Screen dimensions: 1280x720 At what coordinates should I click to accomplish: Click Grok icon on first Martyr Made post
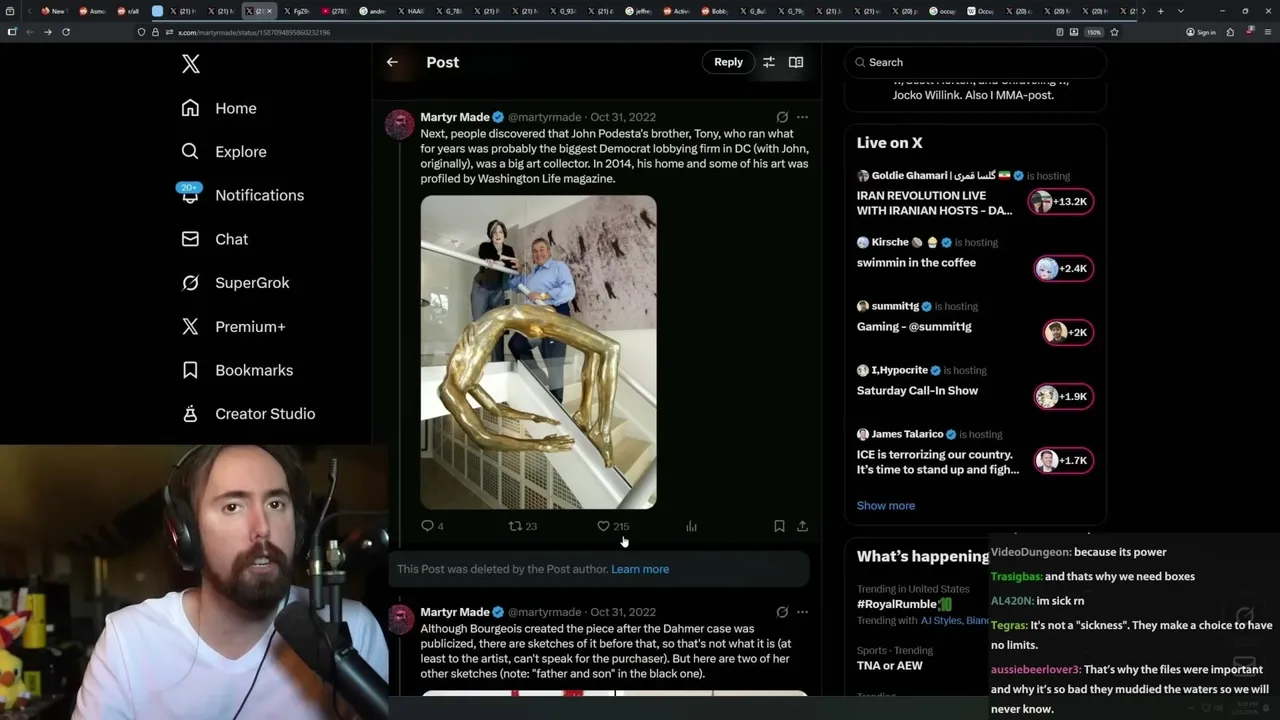[782, 117]
